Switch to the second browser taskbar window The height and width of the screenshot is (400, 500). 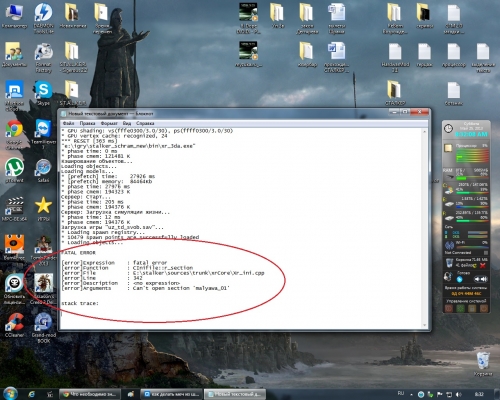(171, 394)
